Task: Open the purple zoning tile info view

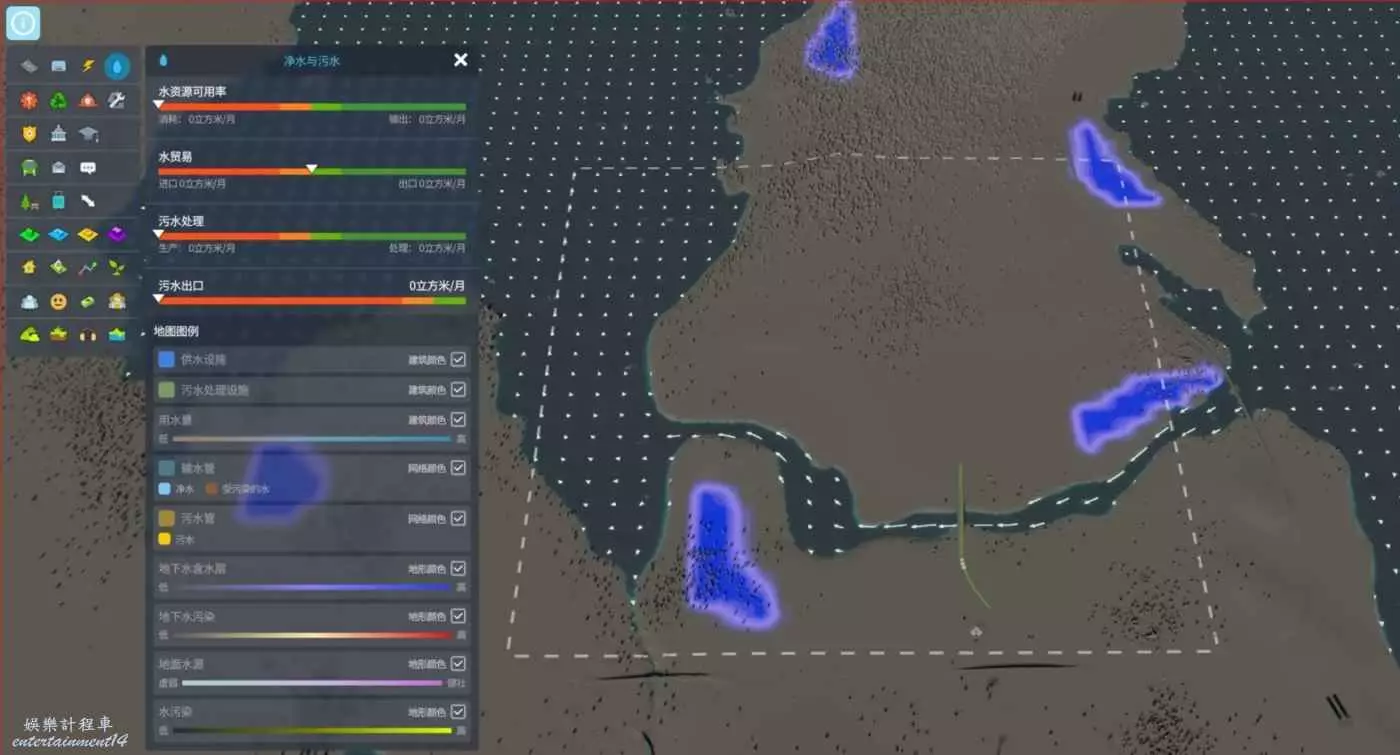Action: pyautogui.click(x=117, y=234)
